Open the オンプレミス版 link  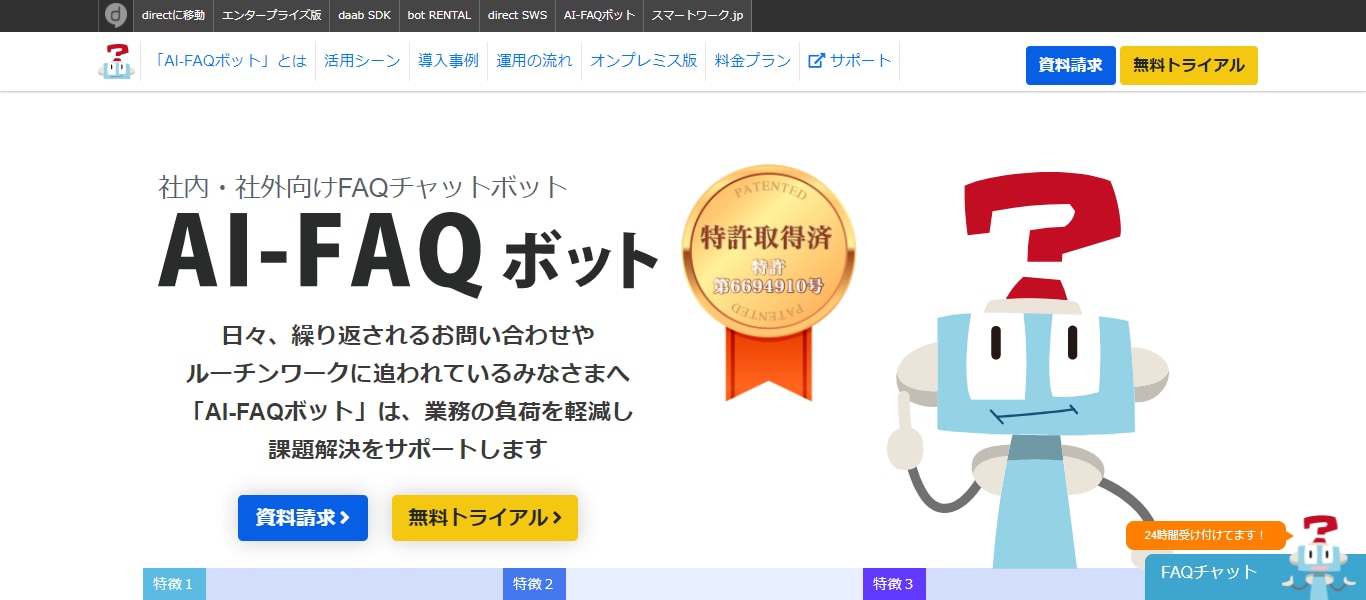(643, 60)
